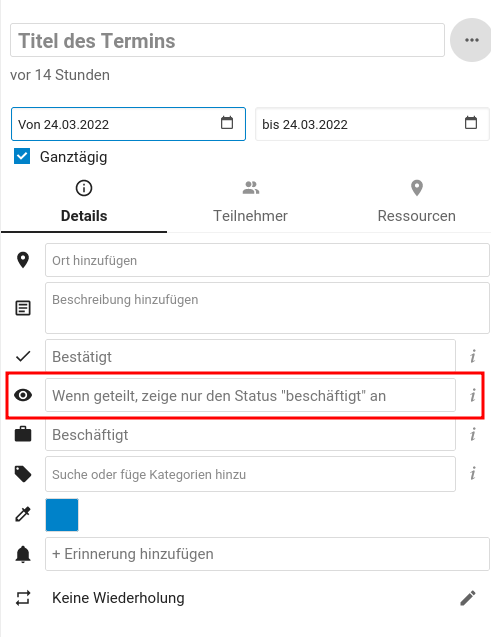491x637 pixels.
Task: Open the "Wenn geteilt" visibility dropdown
Action: point(250,395)
